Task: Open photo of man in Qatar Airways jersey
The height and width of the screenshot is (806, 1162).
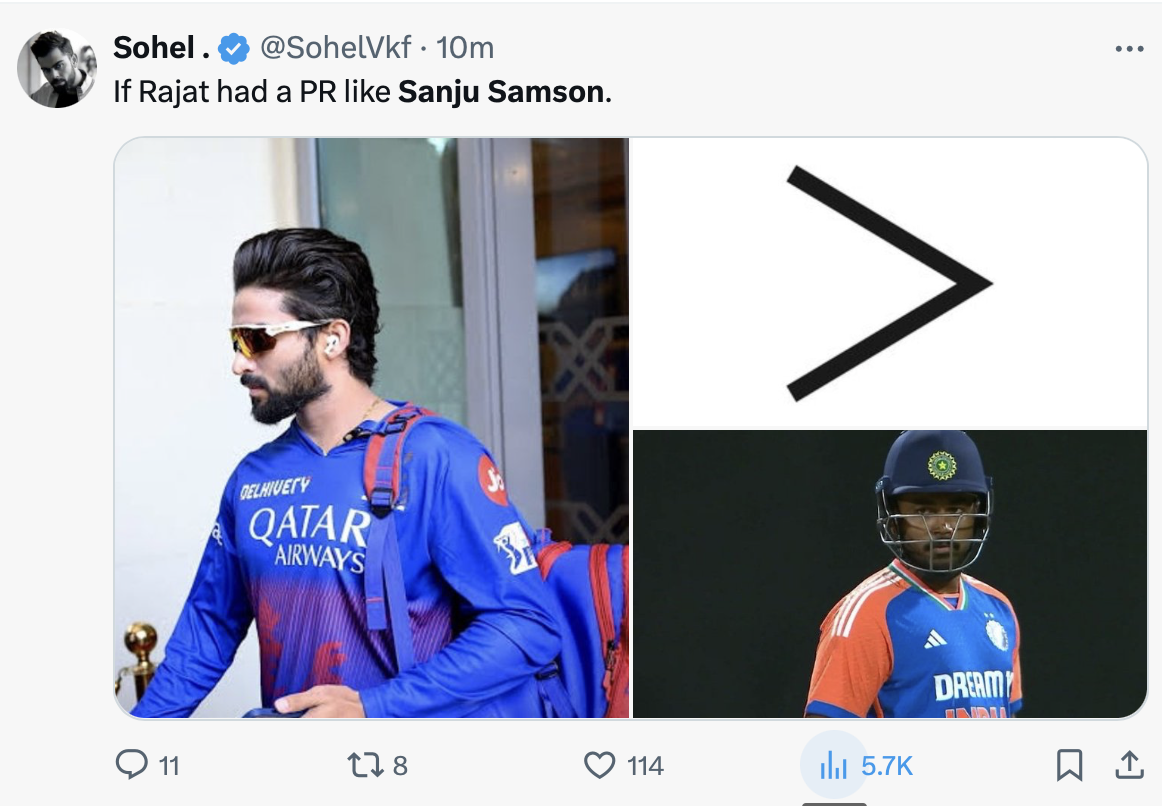Action: 371,427
